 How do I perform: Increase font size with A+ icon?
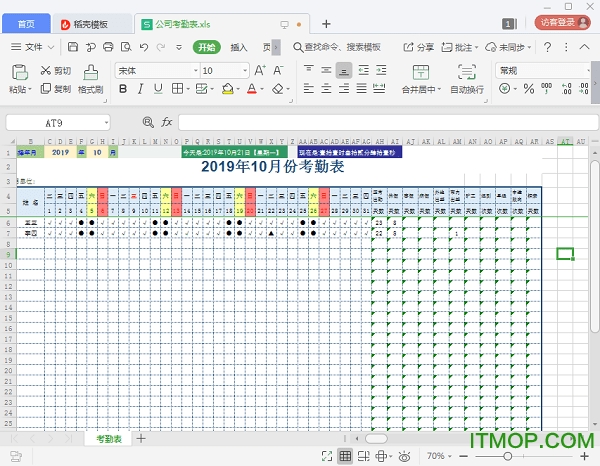tap(260, 70)
